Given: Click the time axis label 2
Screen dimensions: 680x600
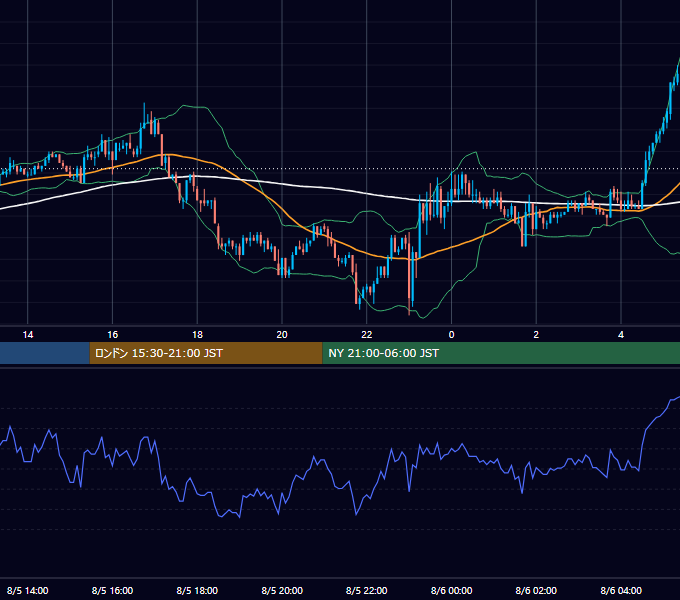Looking at the screenshot, I should pos(536,335).
